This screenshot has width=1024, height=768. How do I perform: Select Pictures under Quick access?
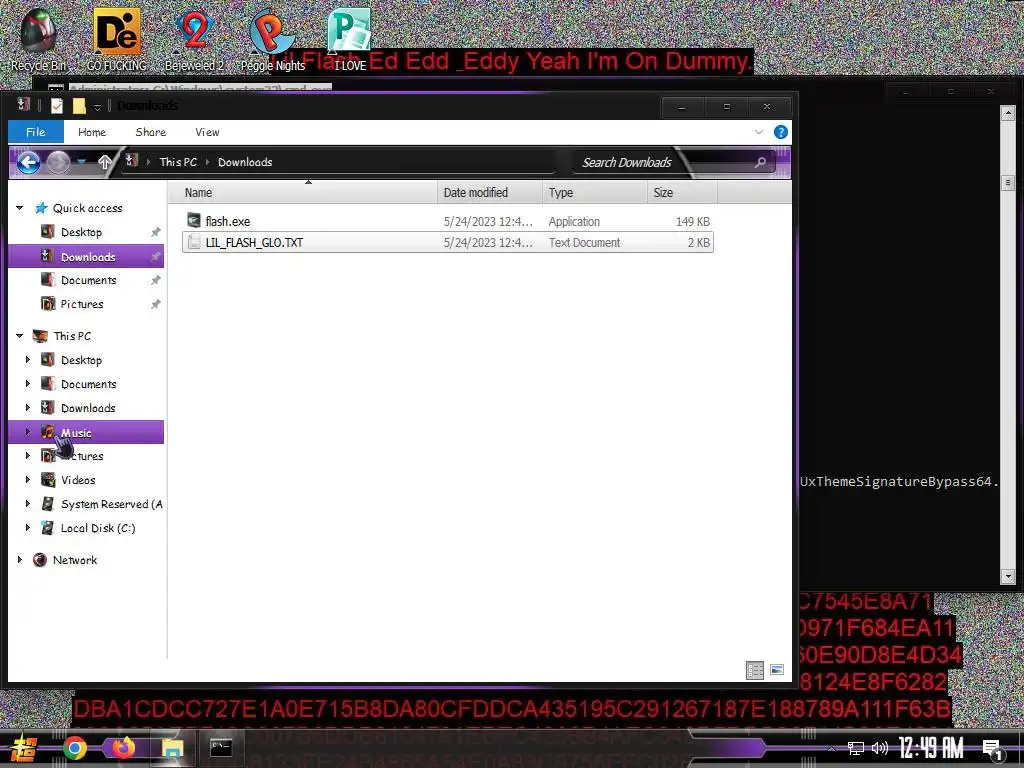coord(82,304)
